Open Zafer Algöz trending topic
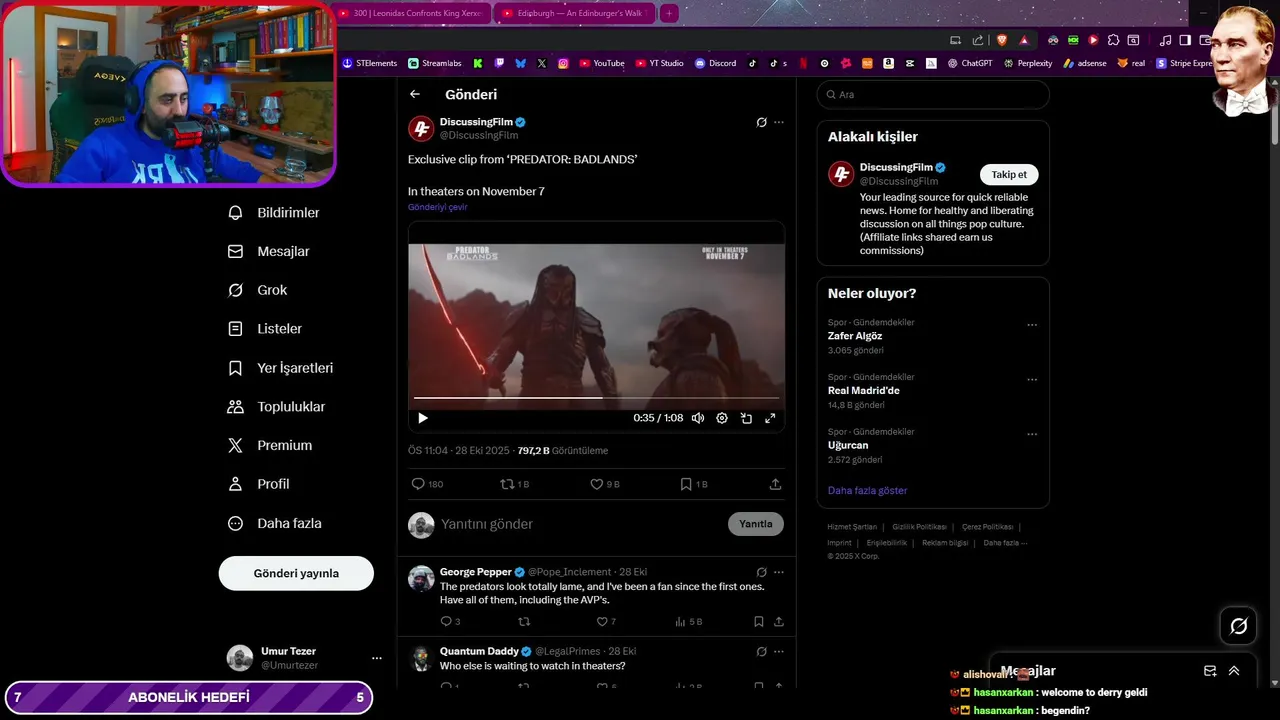The width and height of the screenshot is (1280, 720). 855,336
